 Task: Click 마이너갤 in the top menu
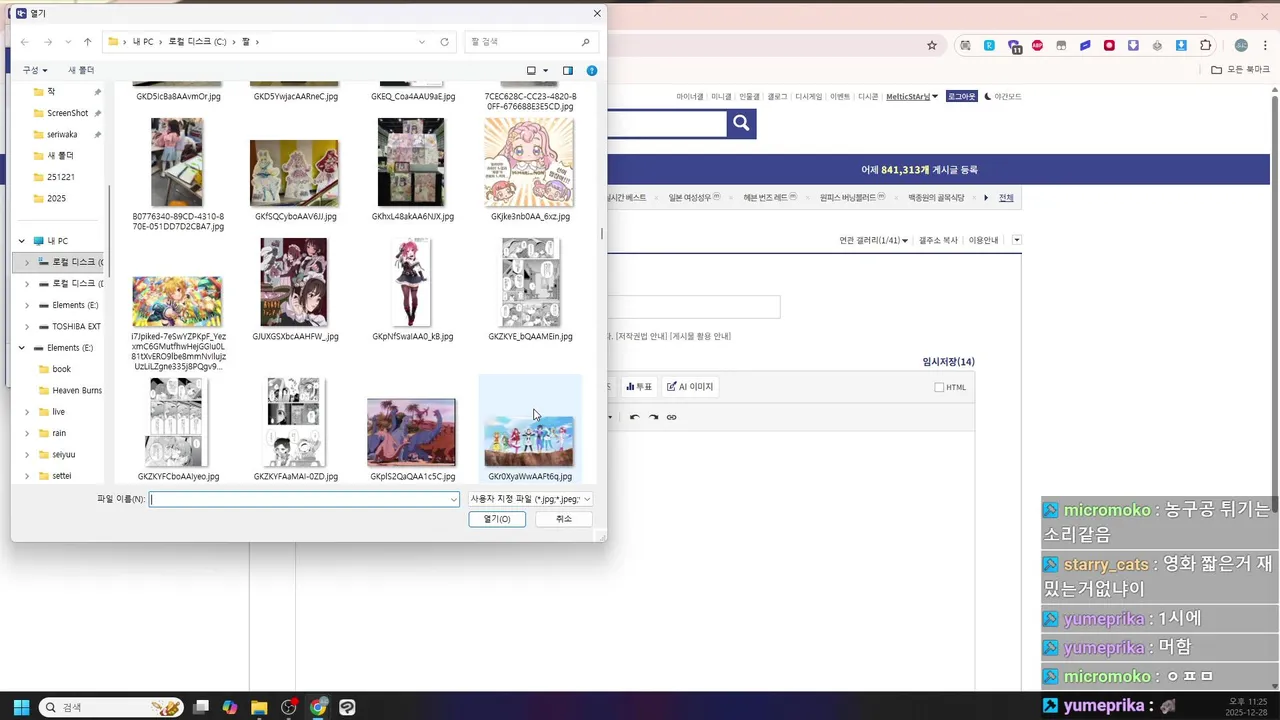tap(690, 97)
